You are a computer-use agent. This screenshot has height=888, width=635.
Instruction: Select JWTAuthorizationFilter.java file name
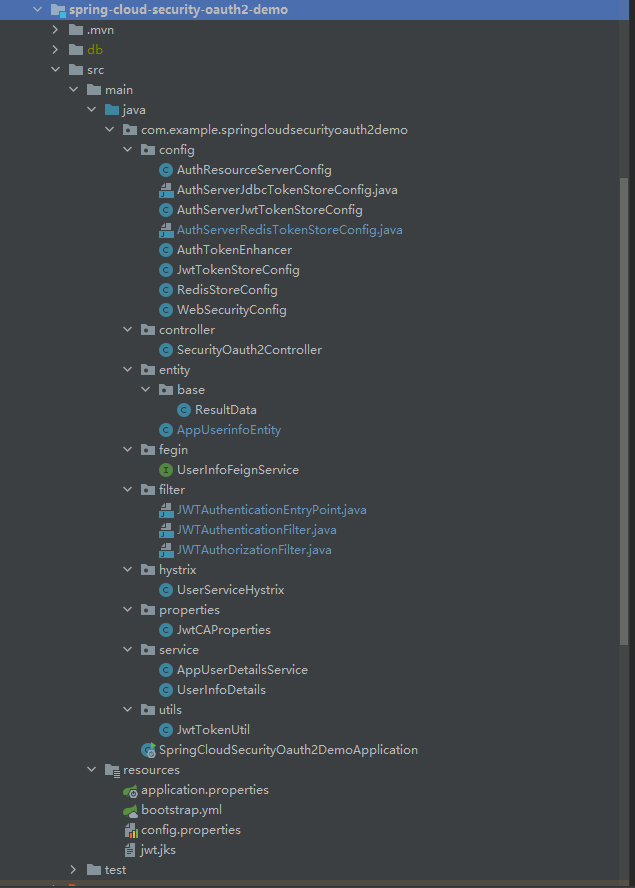click(x=254, y=550)
